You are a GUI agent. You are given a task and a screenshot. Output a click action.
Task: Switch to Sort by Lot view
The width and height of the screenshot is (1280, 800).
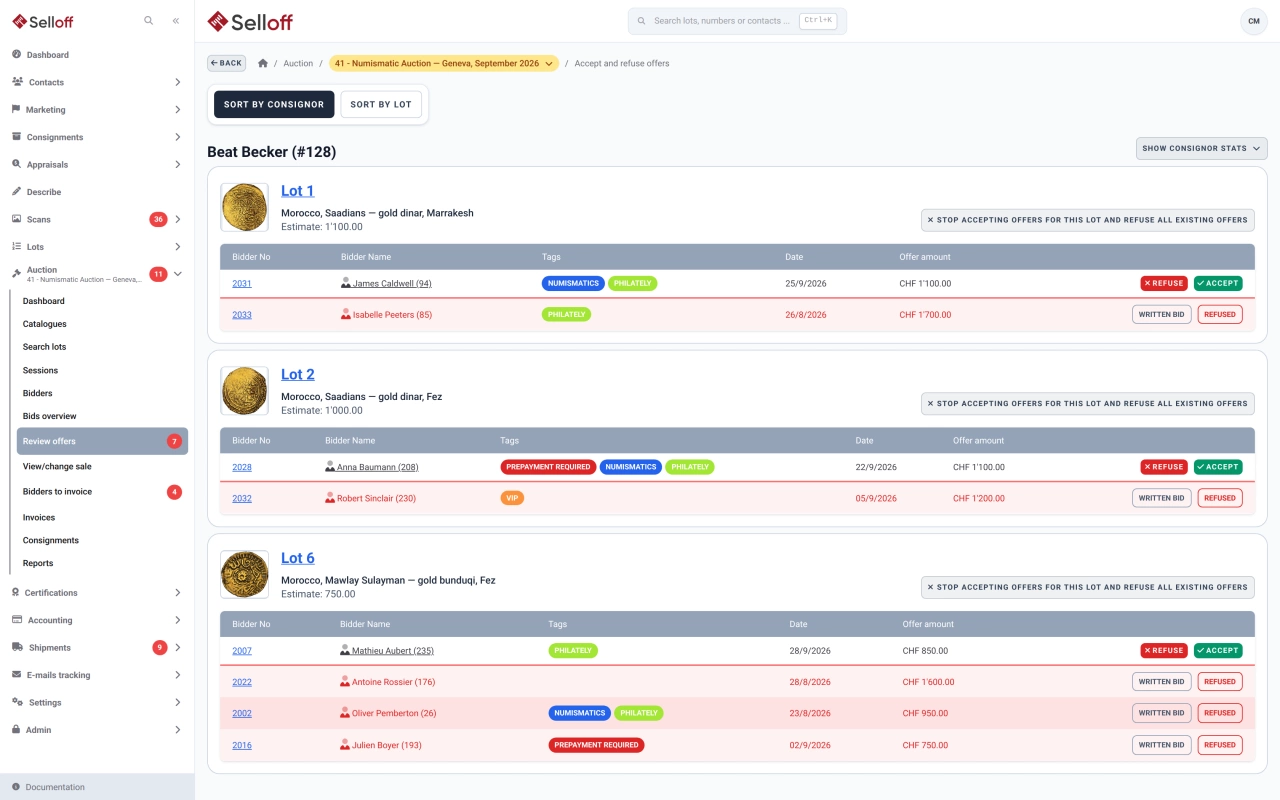(381, 104)
